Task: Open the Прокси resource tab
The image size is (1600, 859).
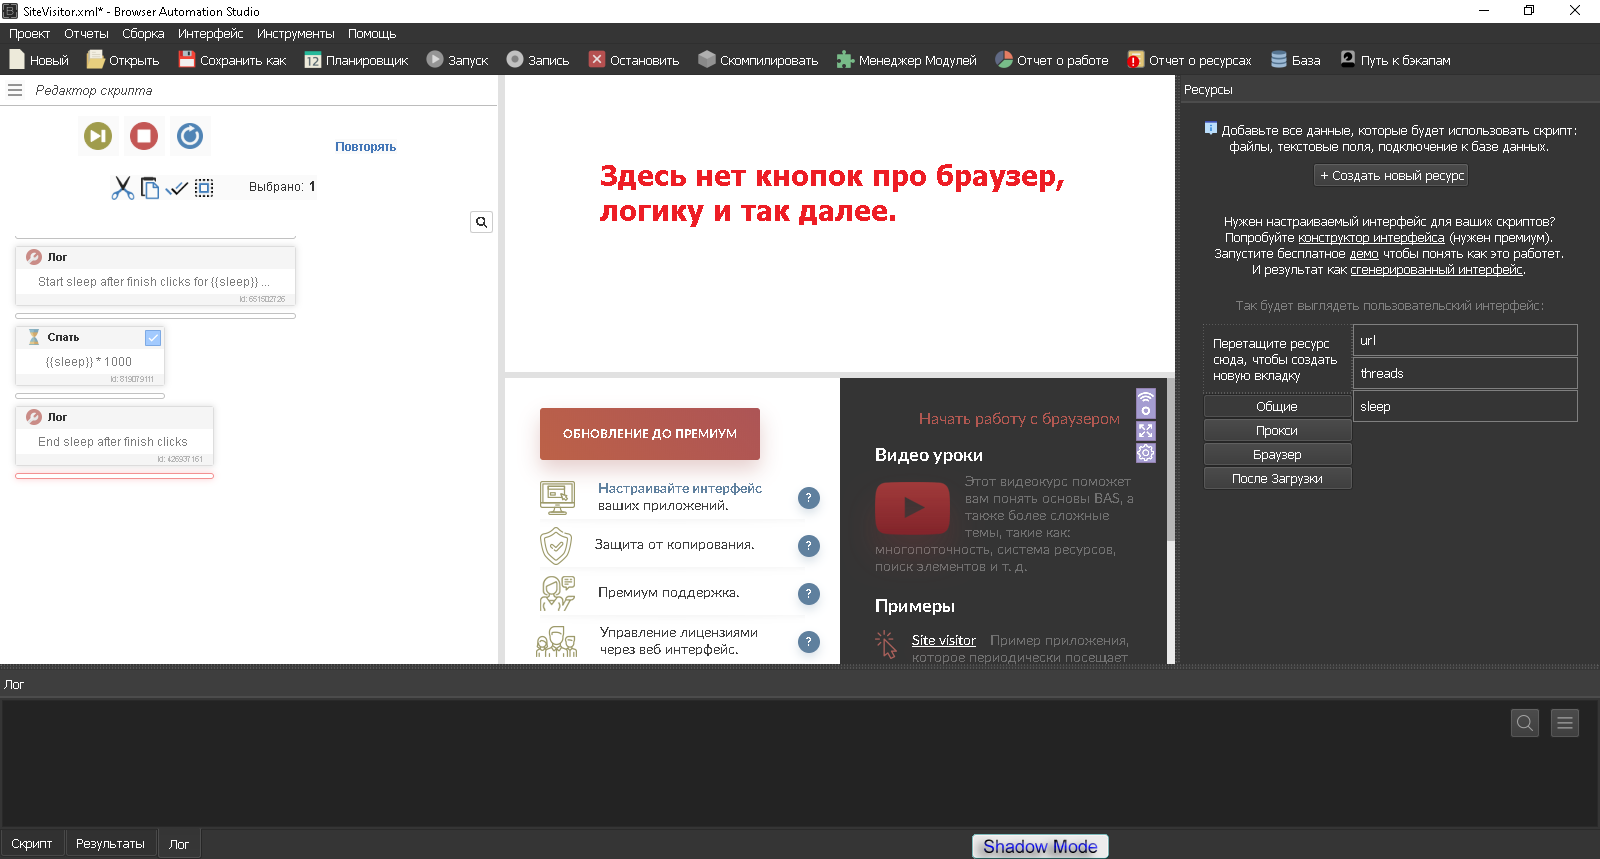Action: tap(1277, 431)
